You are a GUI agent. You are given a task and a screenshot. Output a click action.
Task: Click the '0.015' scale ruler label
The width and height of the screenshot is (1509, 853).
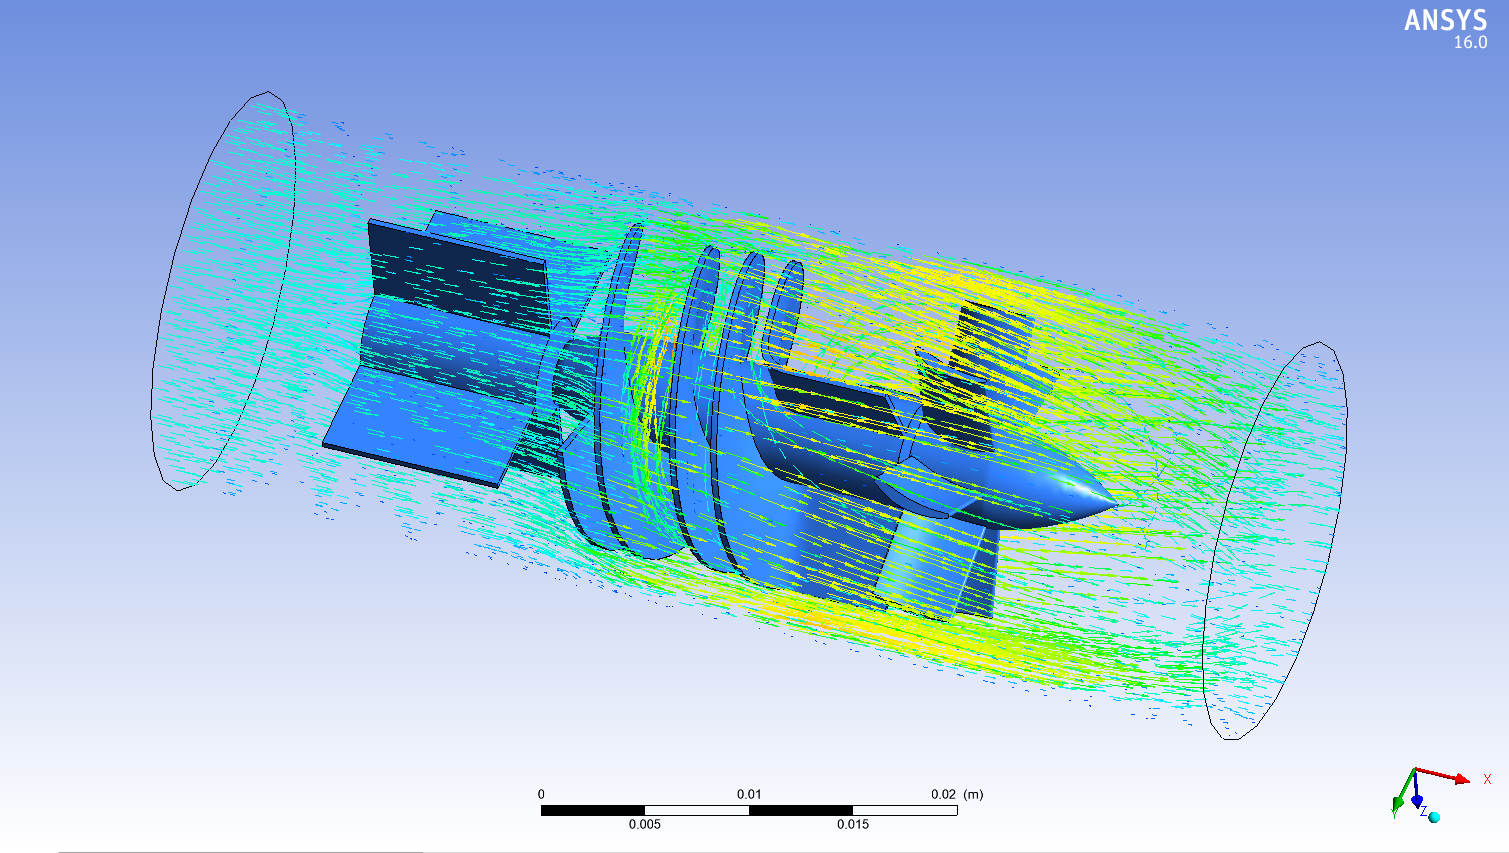coord(853,824)
